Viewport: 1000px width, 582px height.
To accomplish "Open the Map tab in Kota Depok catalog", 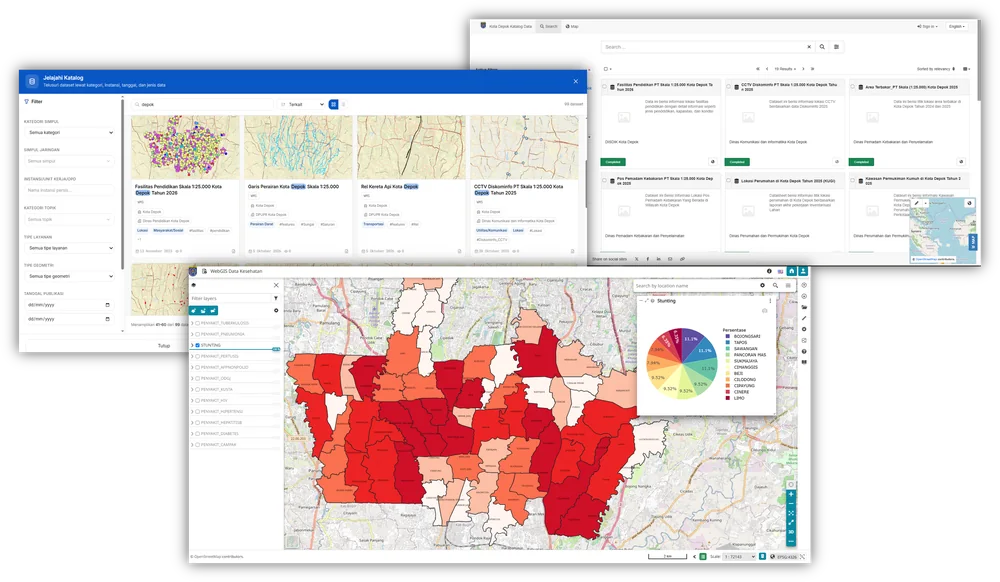I will (x=572, y=27).
